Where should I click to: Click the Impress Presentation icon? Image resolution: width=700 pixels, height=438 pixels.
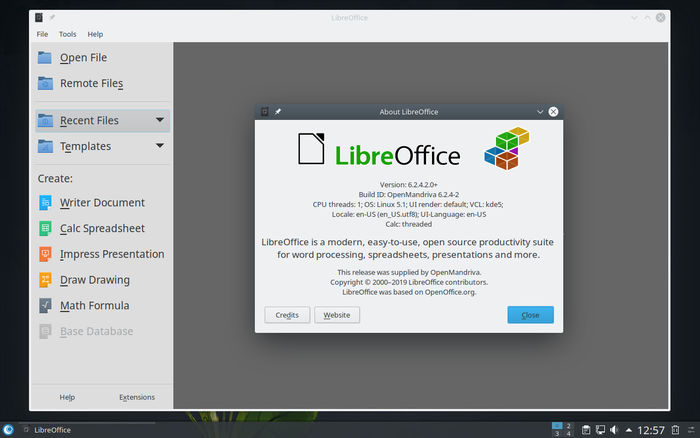pos(45,254)
